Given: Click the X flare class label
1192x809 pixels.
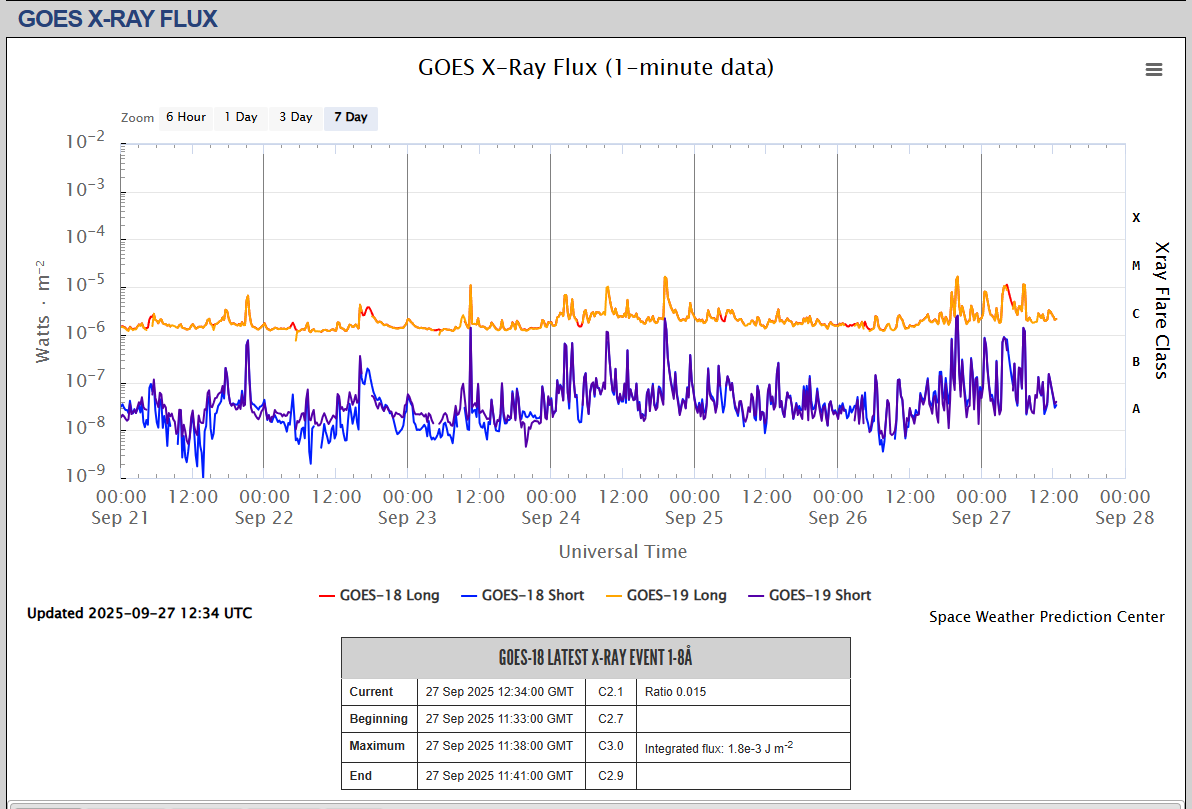Looking at the screenshot, I should pyautogui.click(x=1136, y=218).
